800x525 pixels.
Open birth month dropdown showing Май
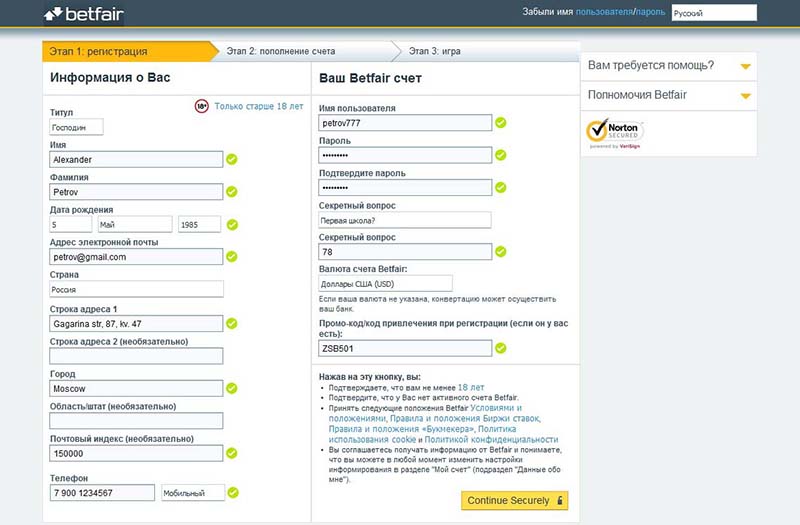tap(135, 224)
